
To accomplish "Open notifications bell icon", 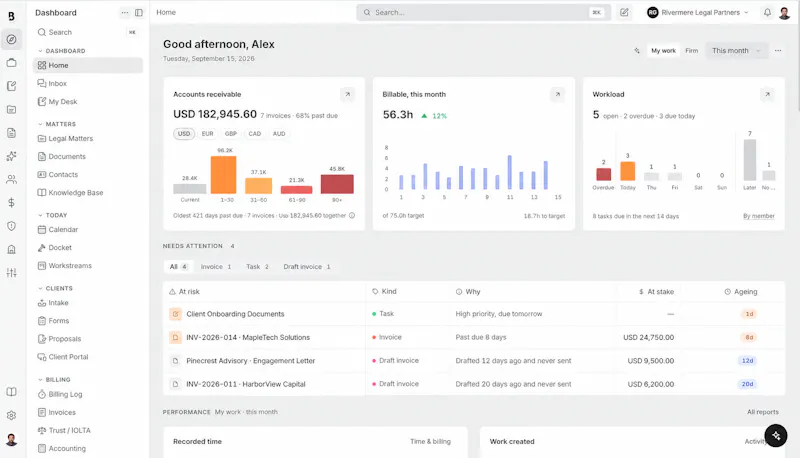I will point(767,12).
